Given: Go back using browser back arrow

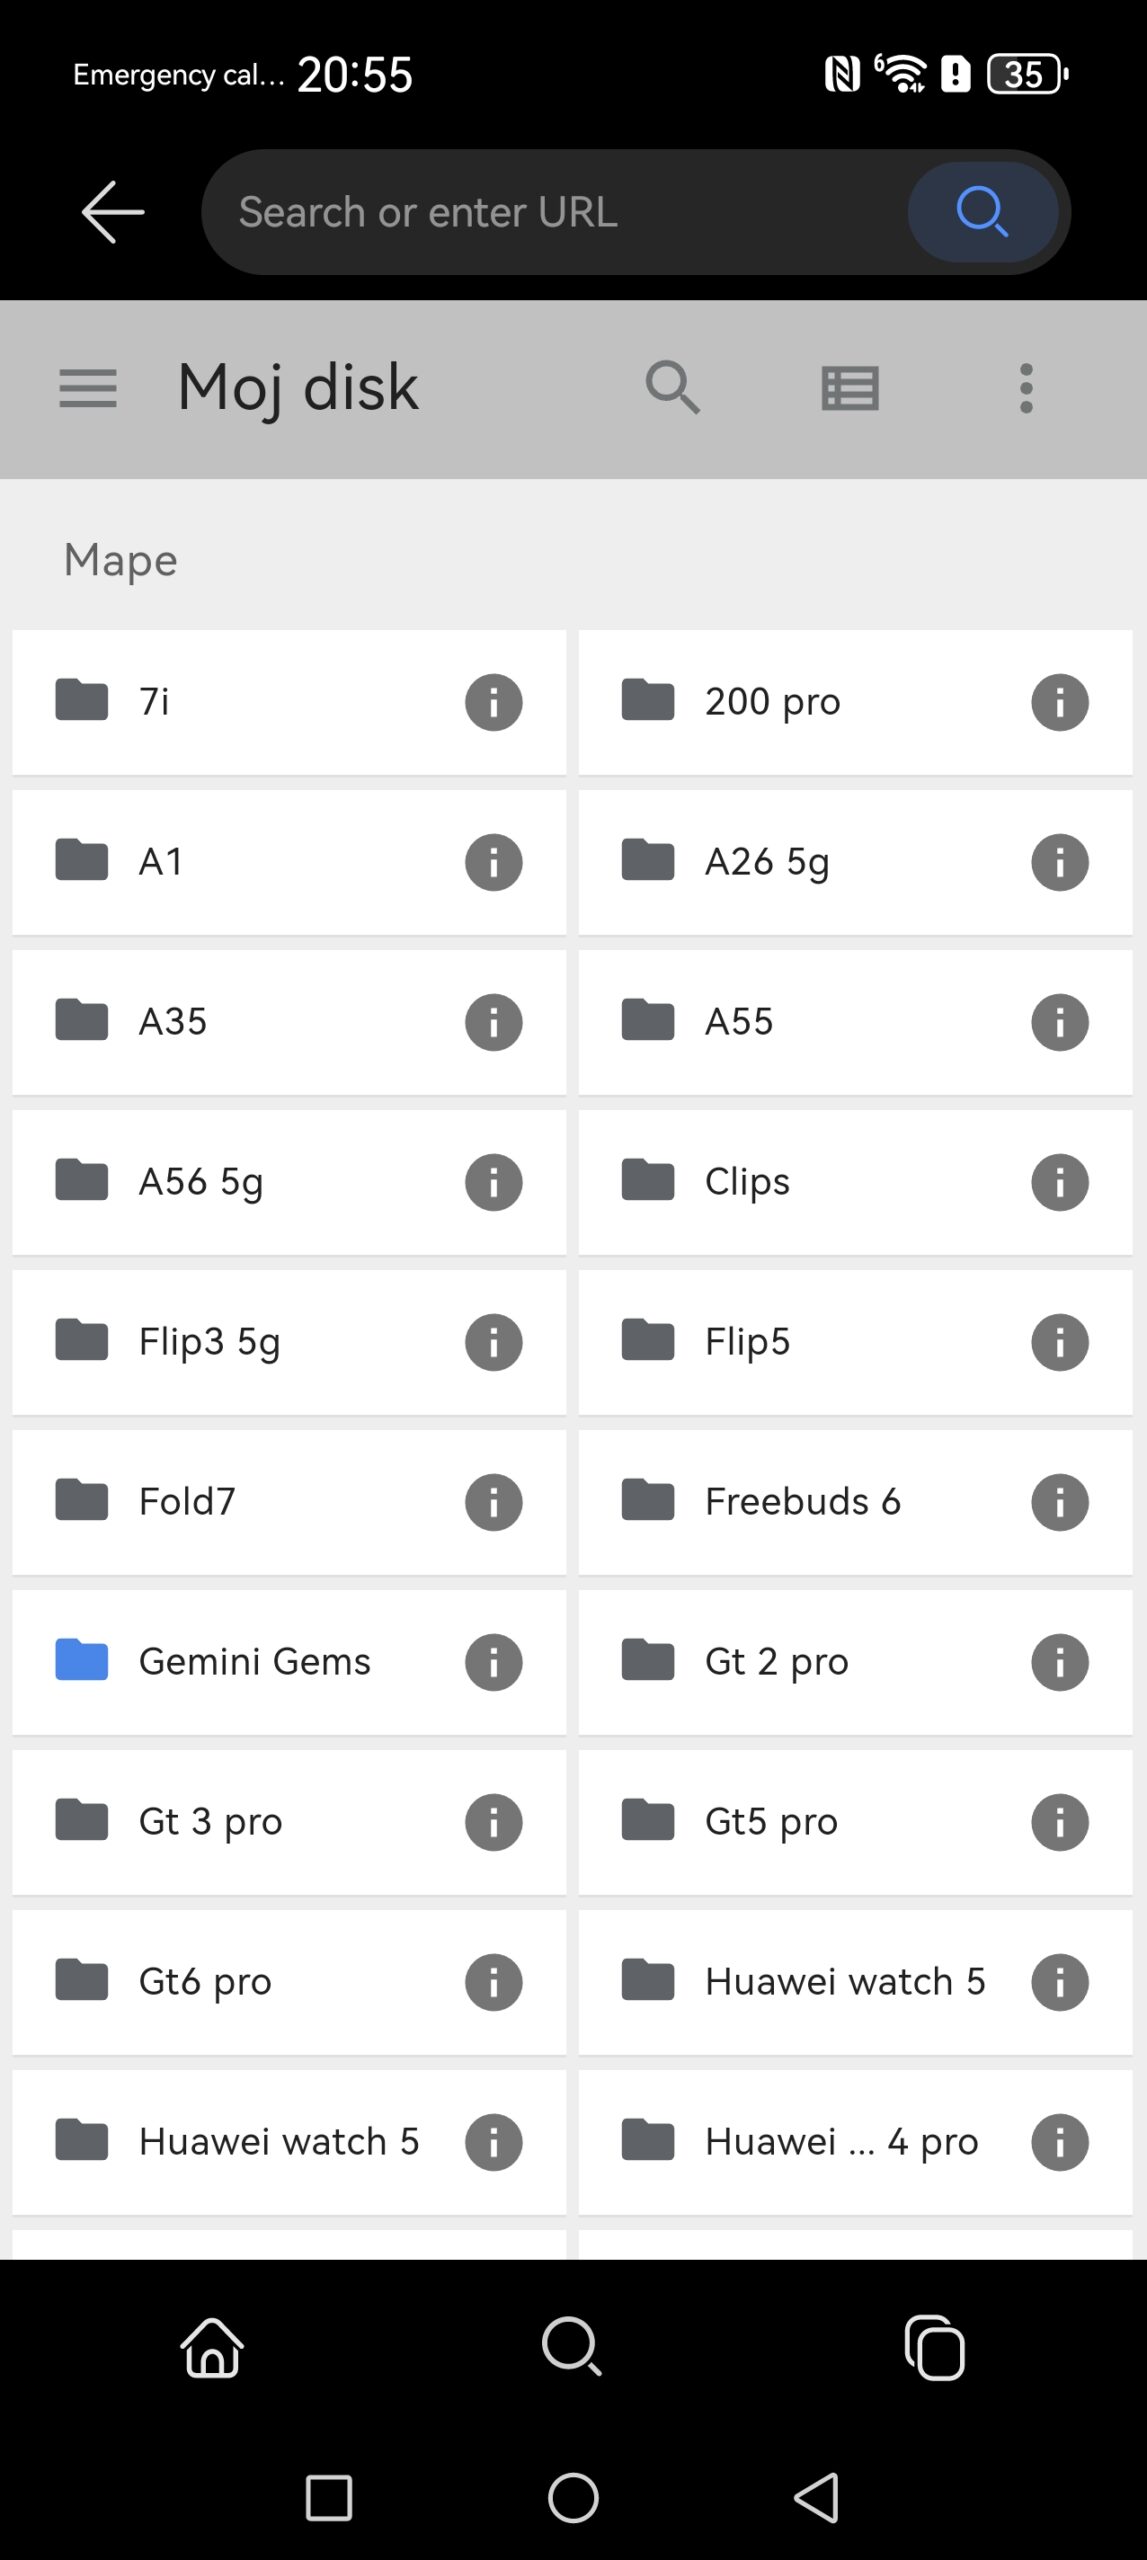Looking at the screenshot, I should click(x=112, y=212).
